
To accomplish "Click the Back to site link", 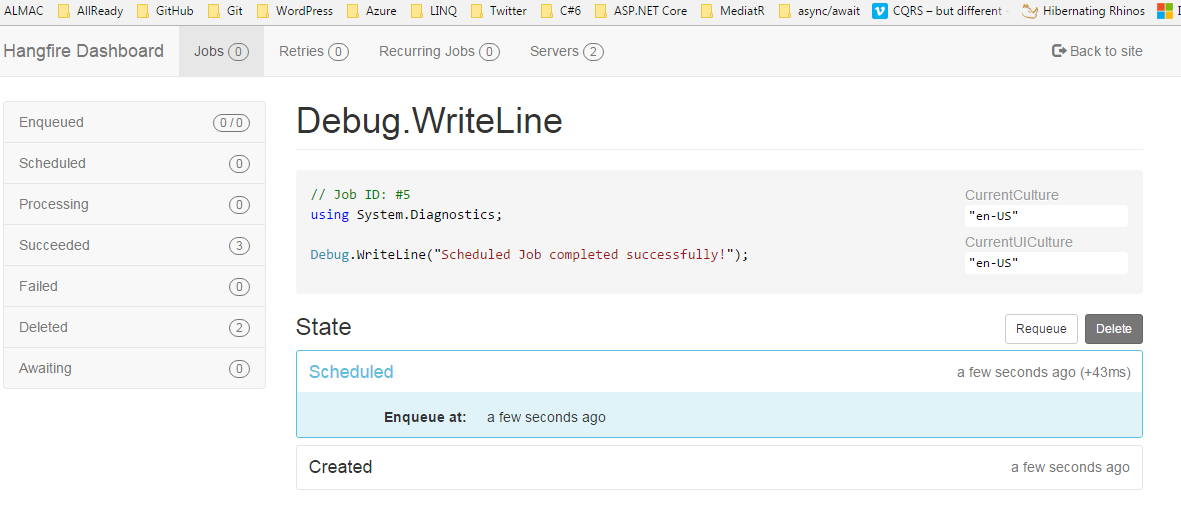I will pyautogui.click(x=1097, y=51).
